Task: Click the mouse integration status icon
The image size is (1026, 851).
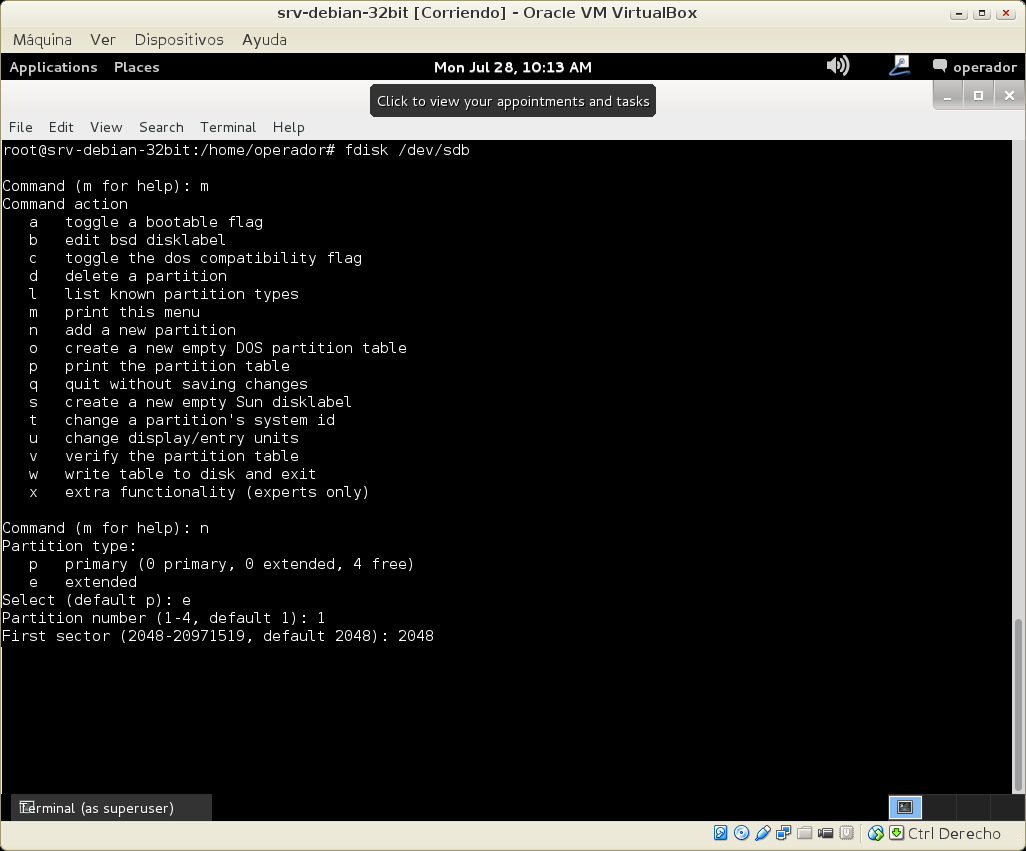Action: point(876,833)
